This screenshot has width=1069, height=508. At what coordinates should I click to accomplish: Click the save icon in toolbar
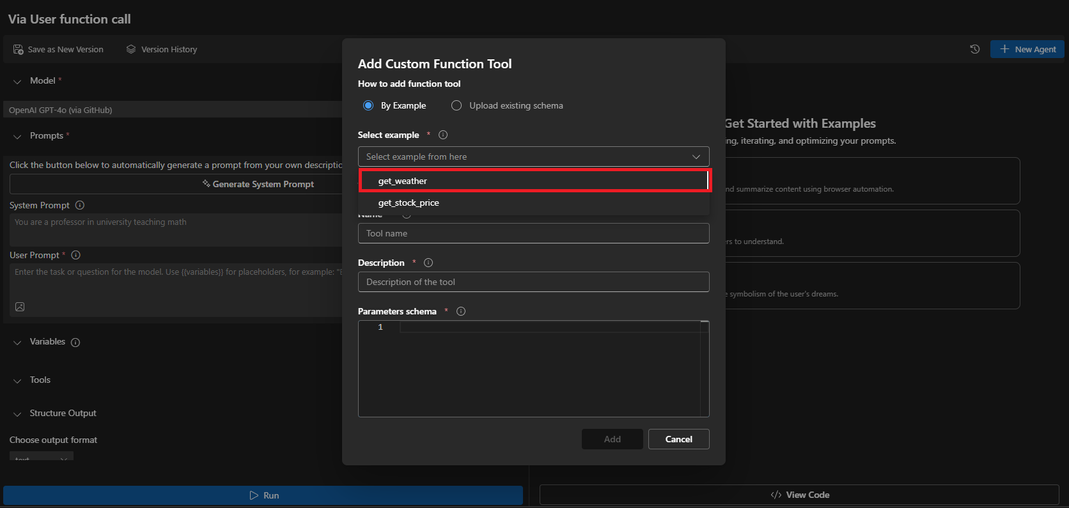(x=18, y=49)
